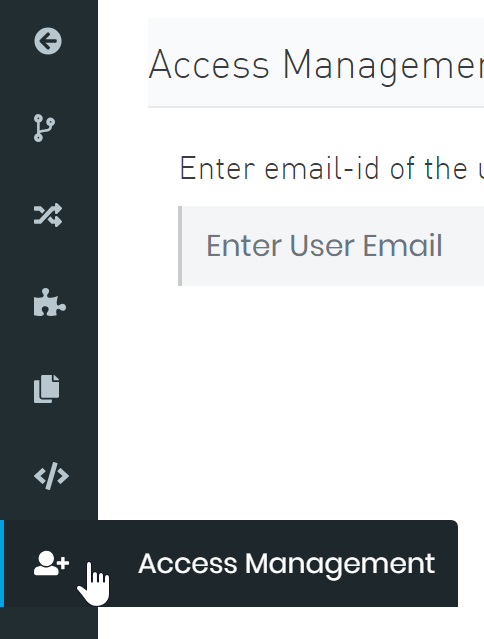The width and height of the screenshot is (484, 639).
Task: Click the Enter User Email placeholder text
Action: point(324,245)
